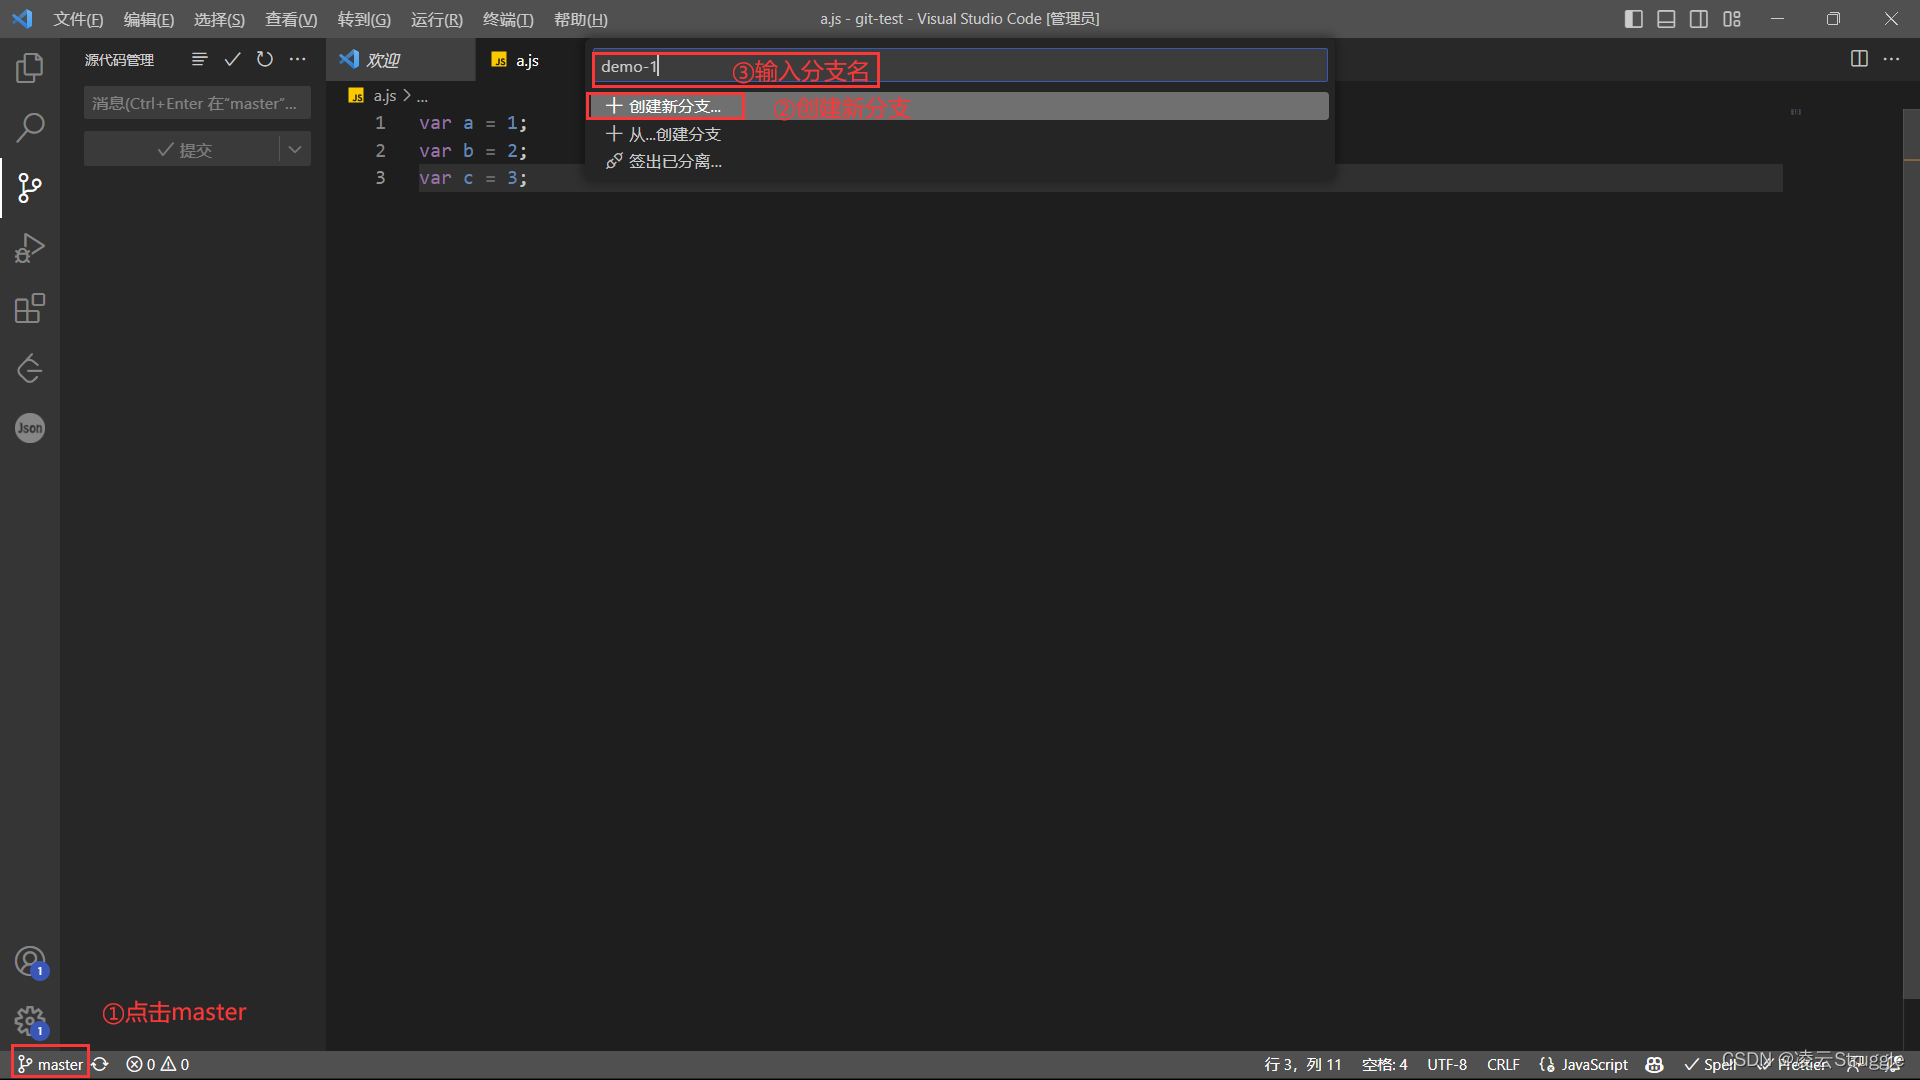Open the Extensions view

click(30, 308)
